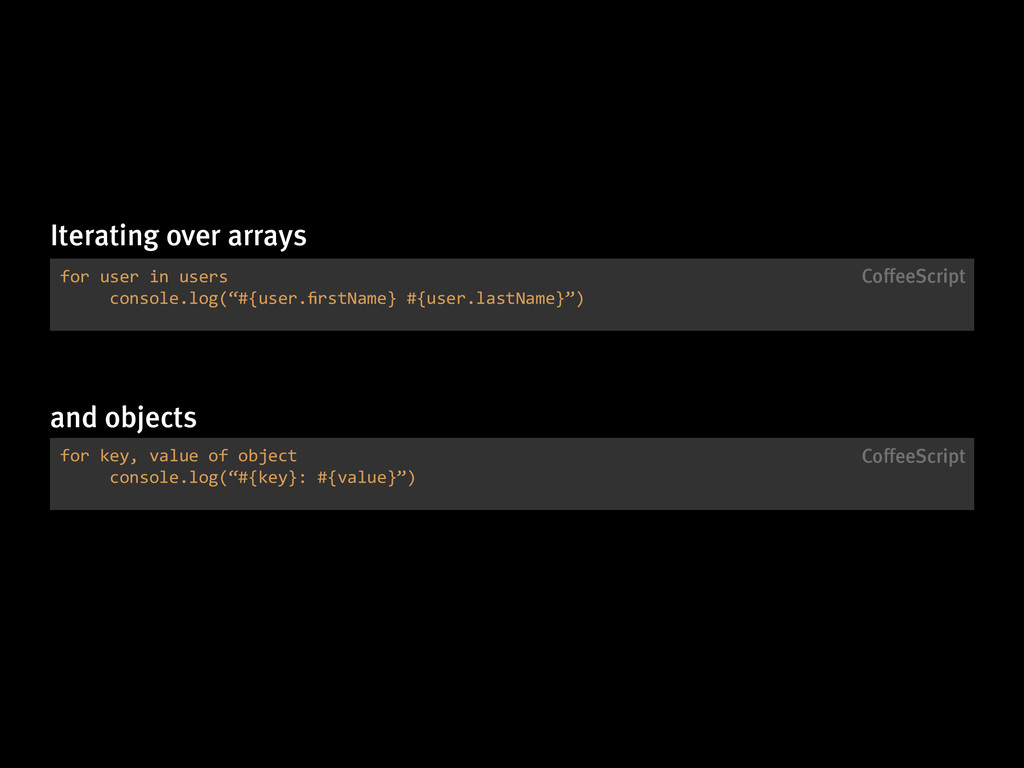
Task: Click the 'Iterating over arrays' heading
Action: tap(178, 236)
